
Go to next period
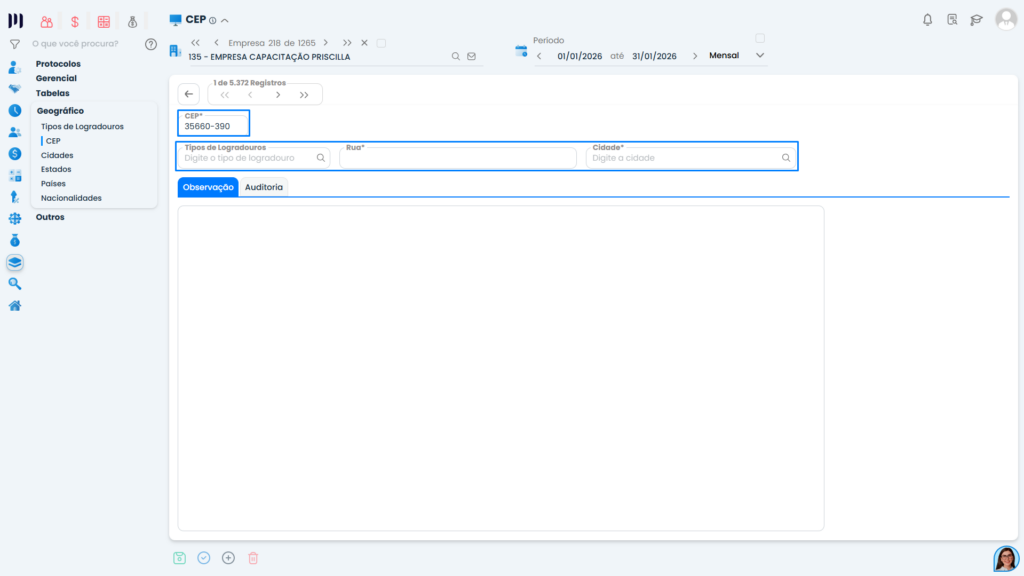[x=695, y=56]
